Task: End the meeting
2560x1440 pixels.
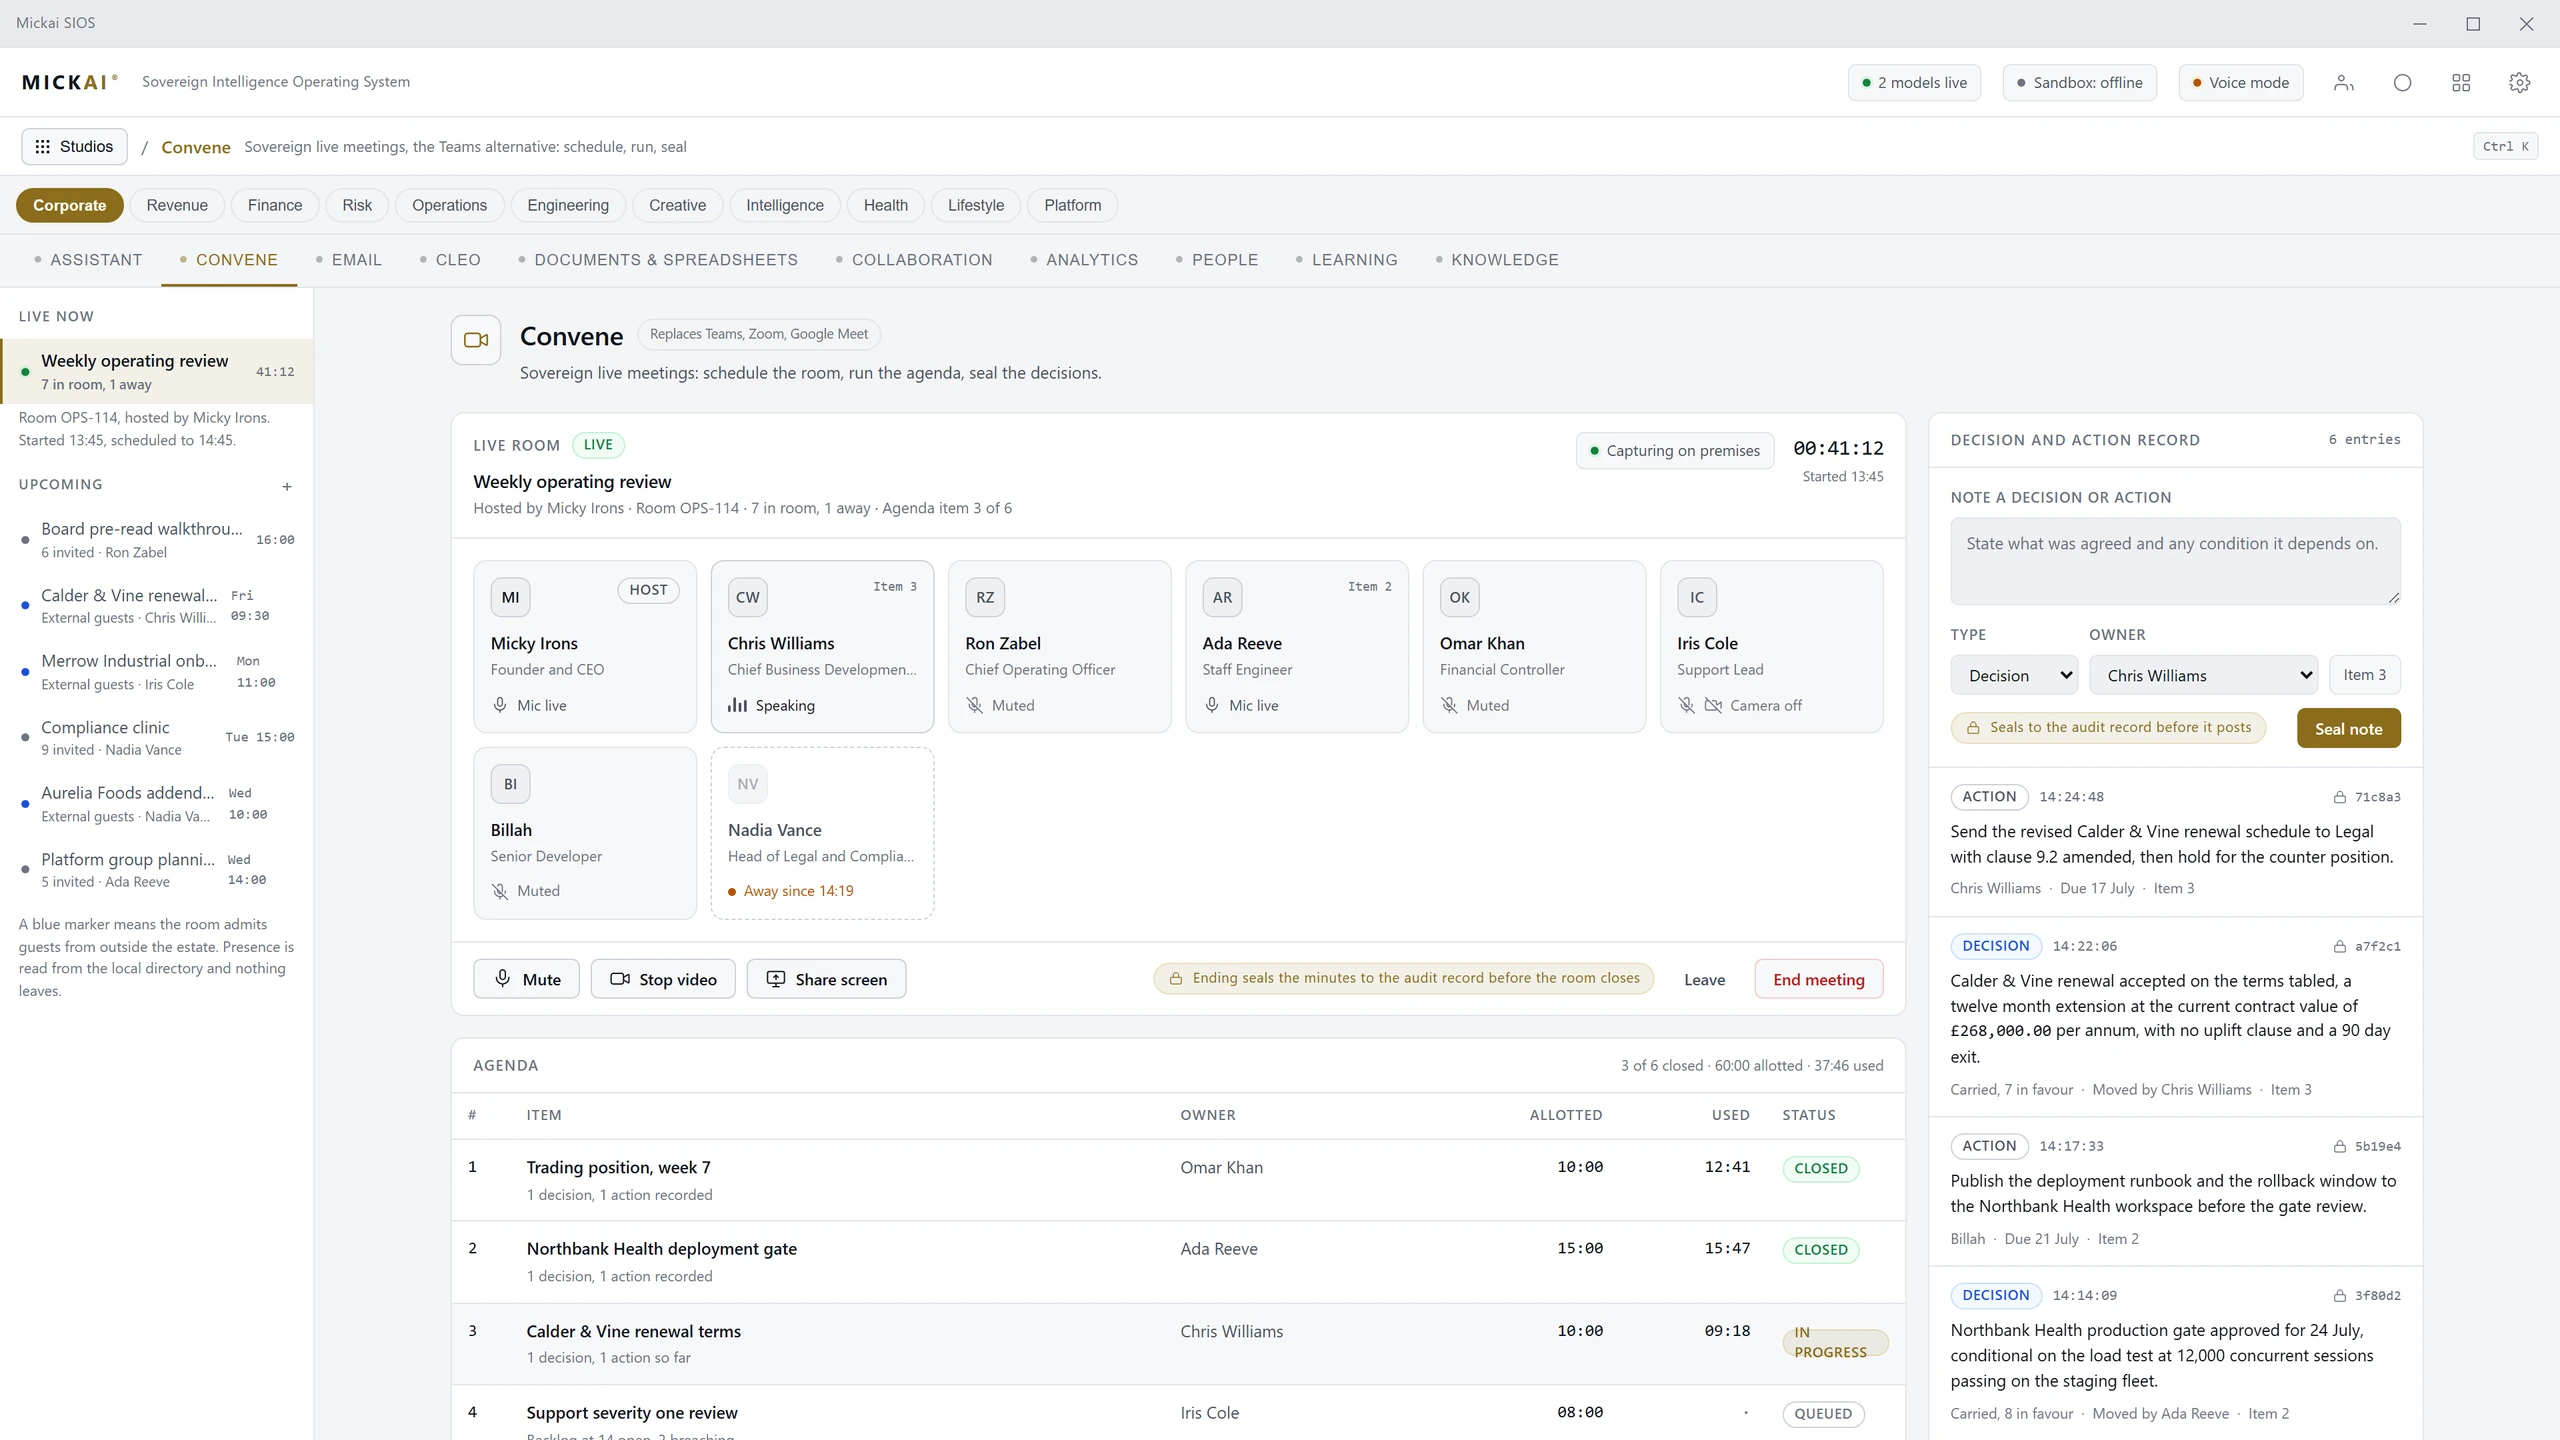Action: pos(1819,979)
